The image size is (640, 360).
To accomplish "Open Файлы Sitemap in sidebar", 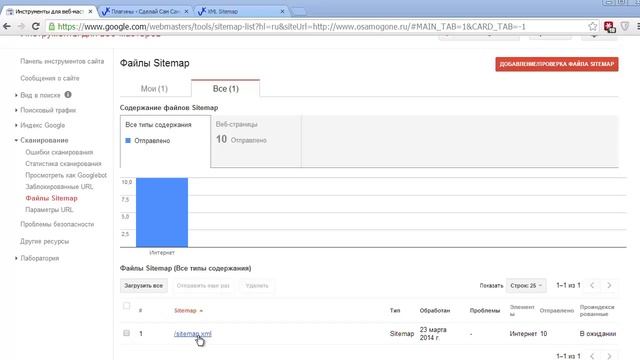I will [x=51, y=198].
